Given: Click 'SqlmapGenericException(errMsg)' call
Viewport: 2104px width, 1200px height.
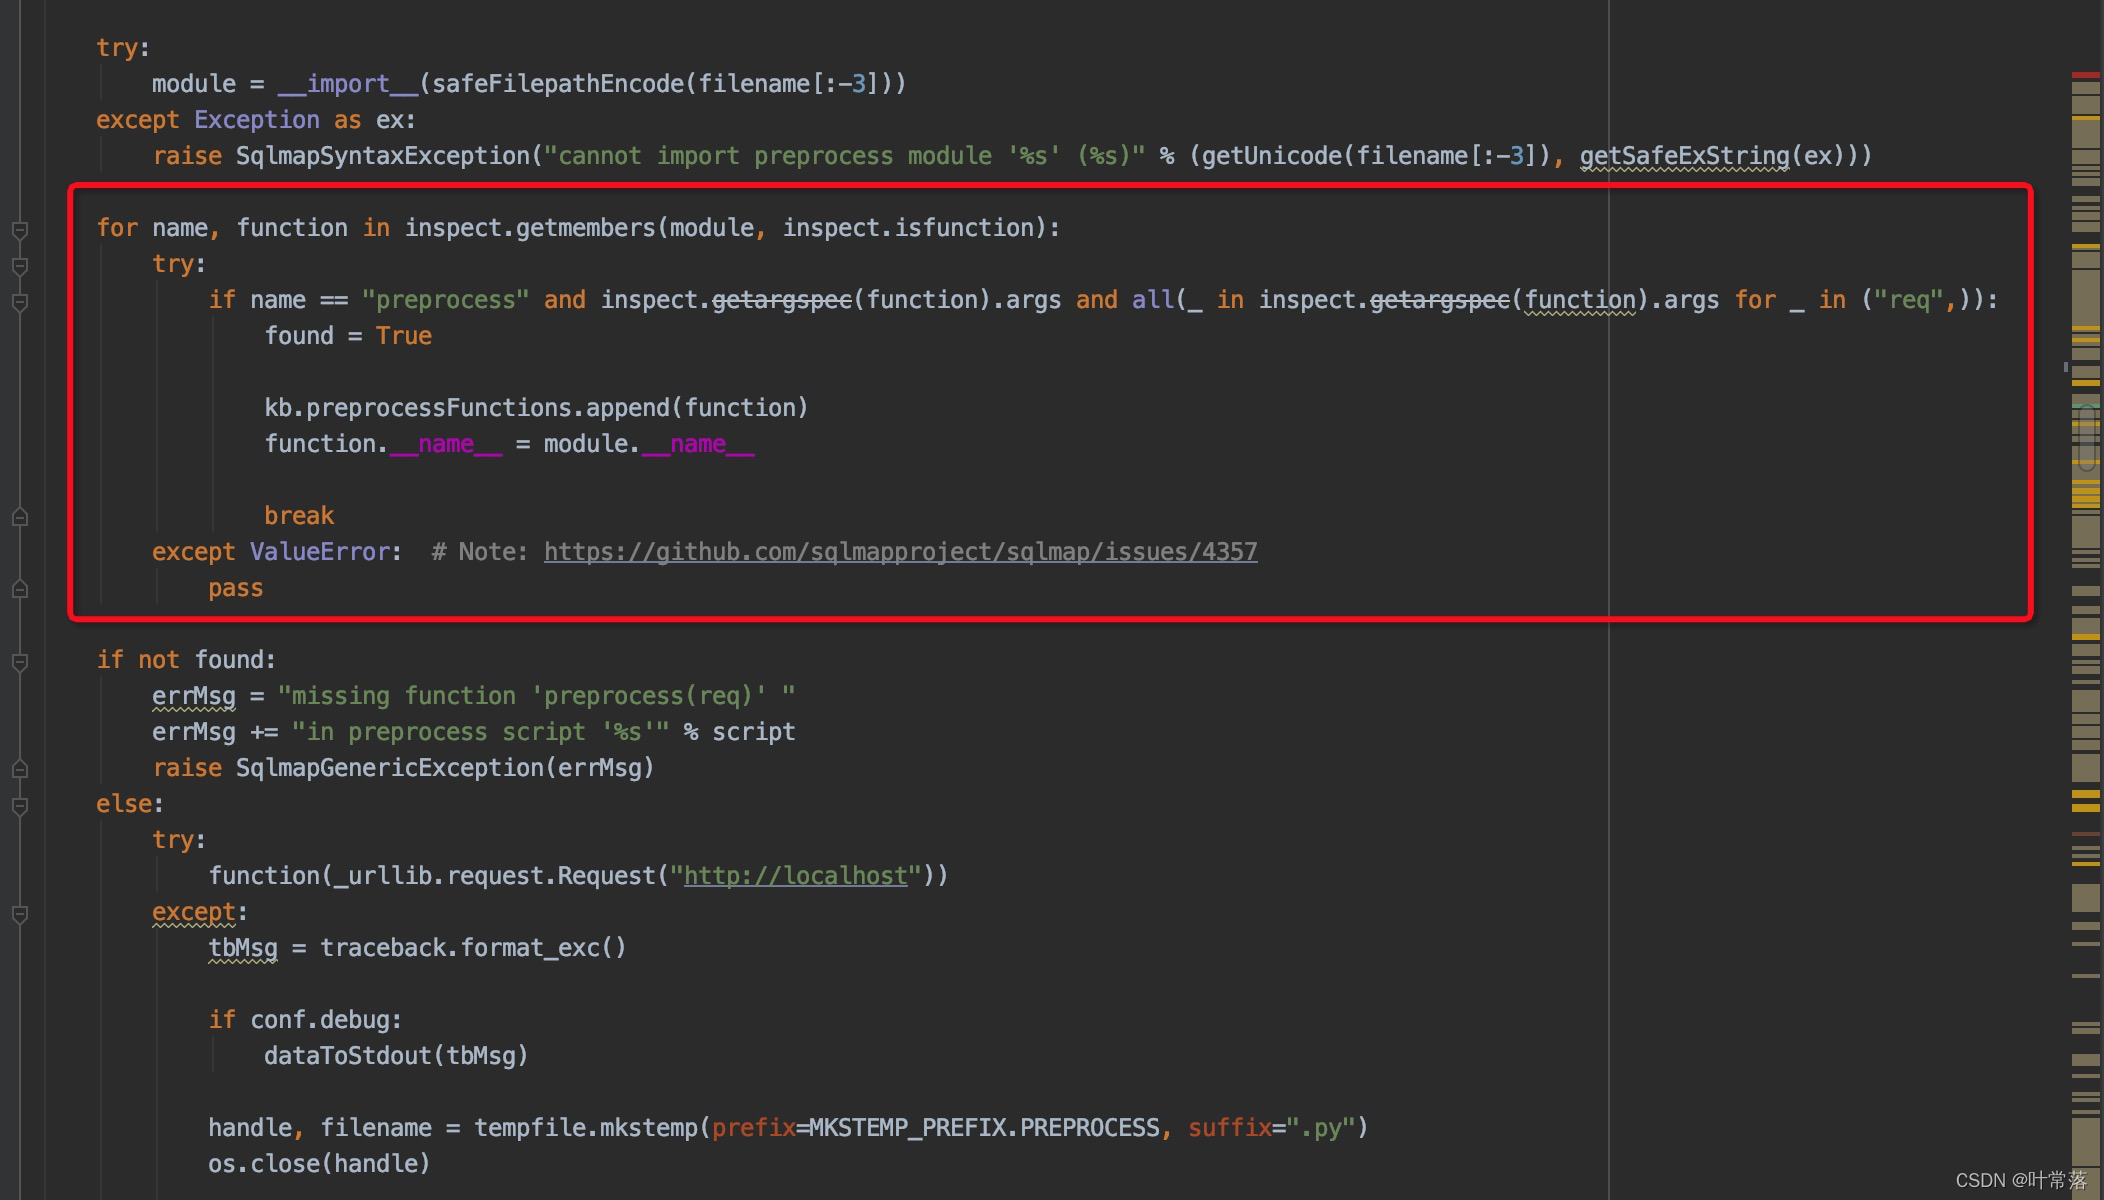Looking at the screenshot, I should tap(445, 768).
